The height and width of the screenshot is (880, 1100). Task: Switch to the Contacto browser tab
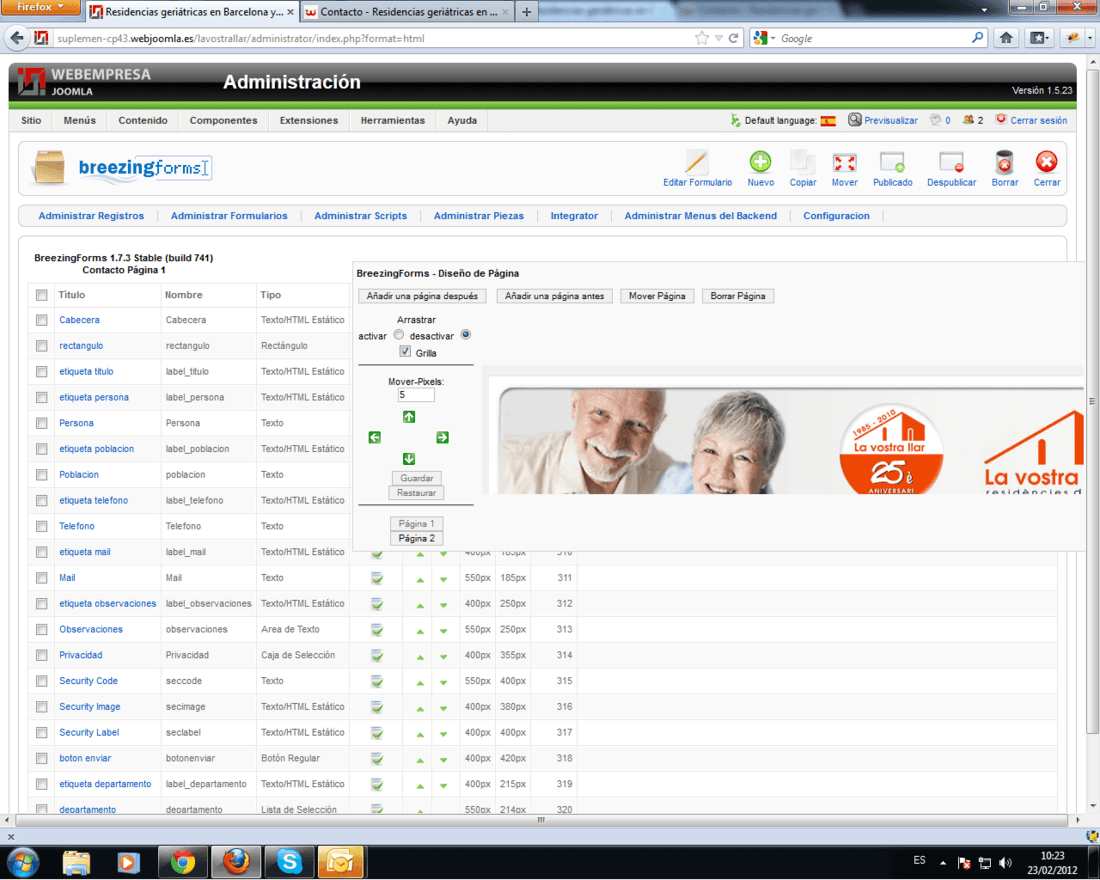tap(407, 12)
